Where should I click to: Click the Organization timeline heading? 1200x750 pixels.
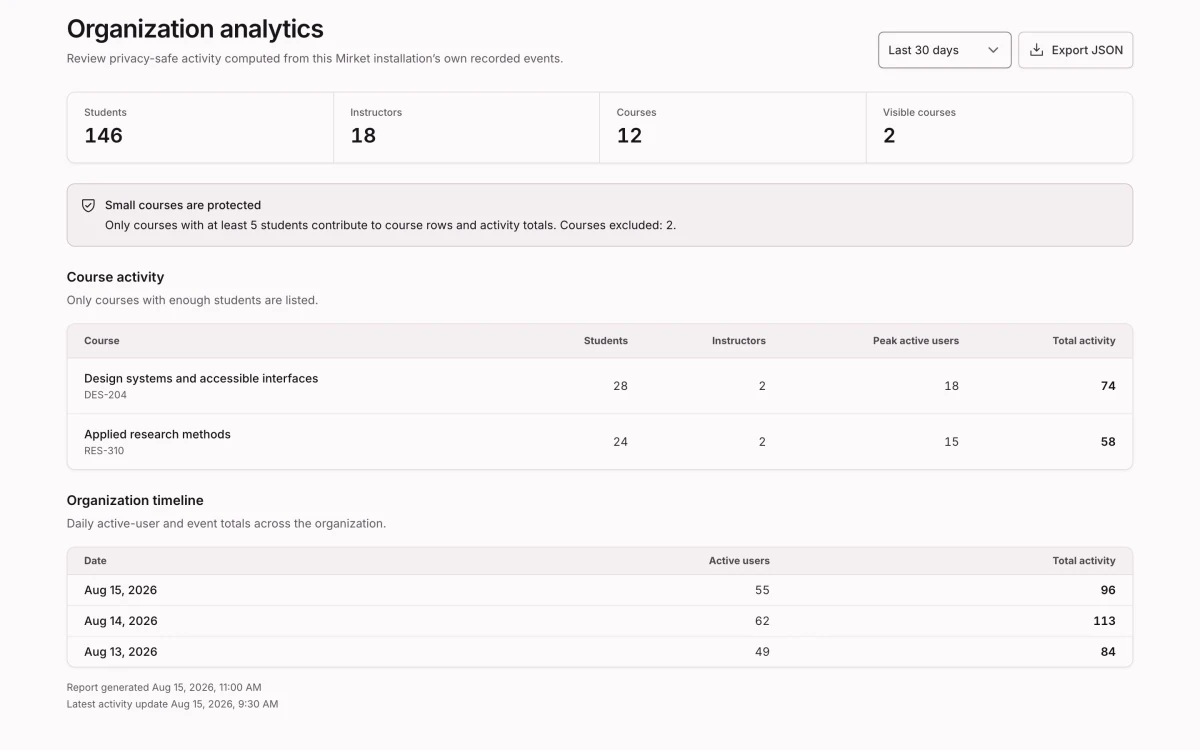coord(135,500)
